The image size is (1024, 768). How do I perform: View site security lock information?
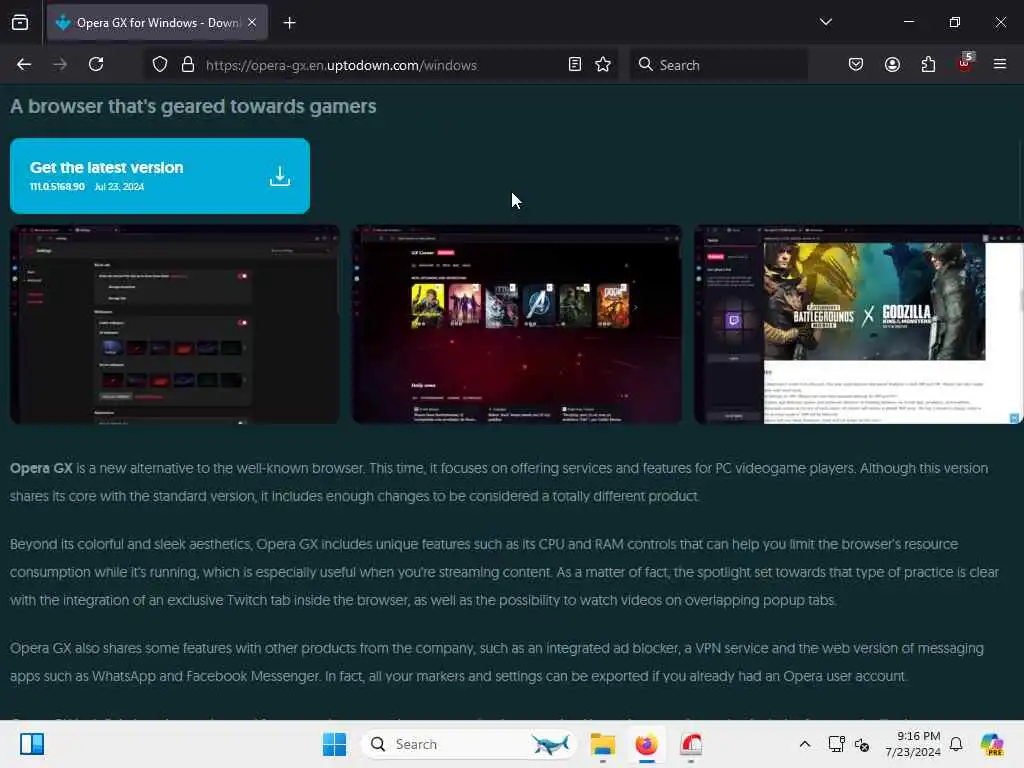[188, 65]
